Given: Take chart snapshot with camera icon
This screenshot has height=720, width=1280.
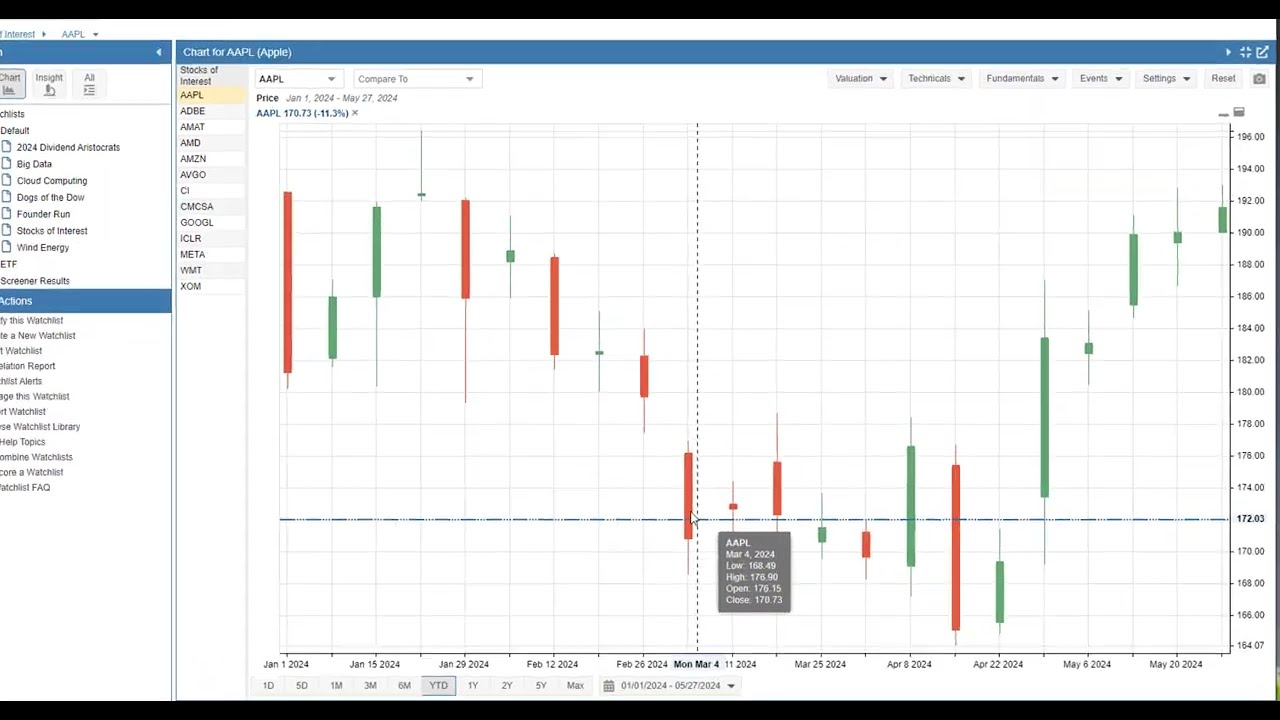Looking at the screenshot, I should pos(1259,79).
